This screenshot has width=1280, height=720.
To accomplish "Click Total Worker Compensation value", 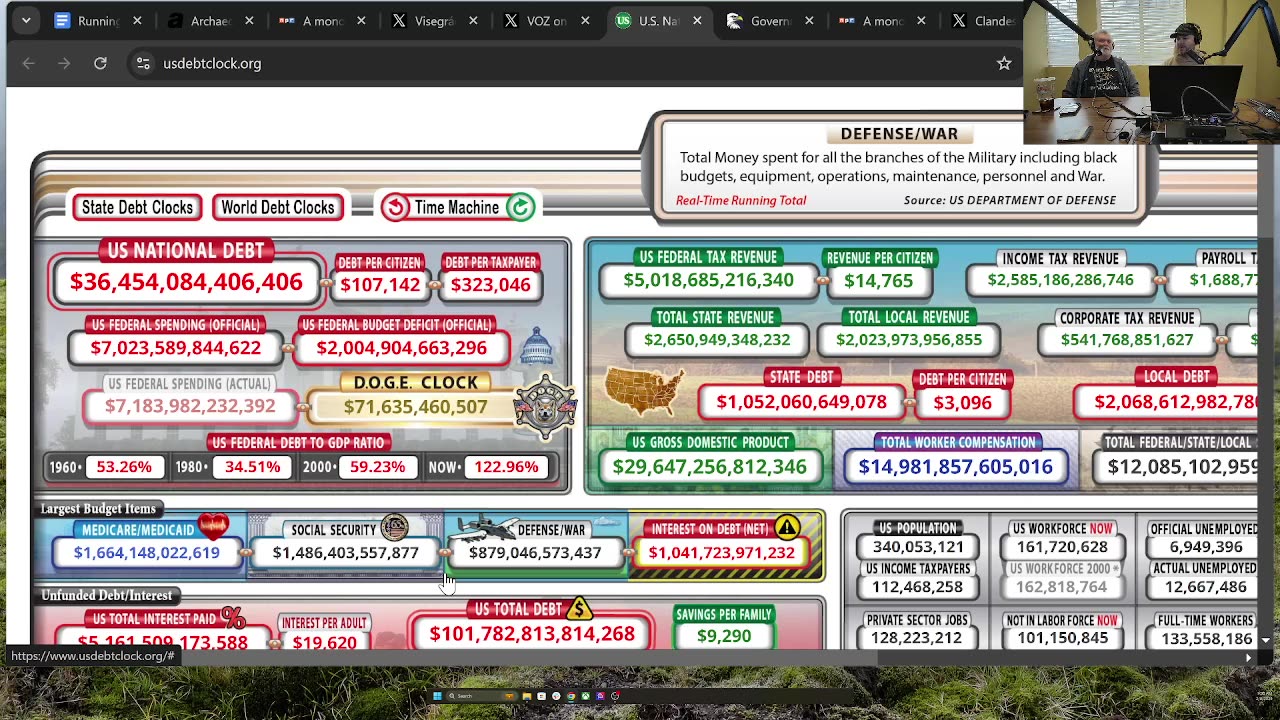I will pos(955,467).
